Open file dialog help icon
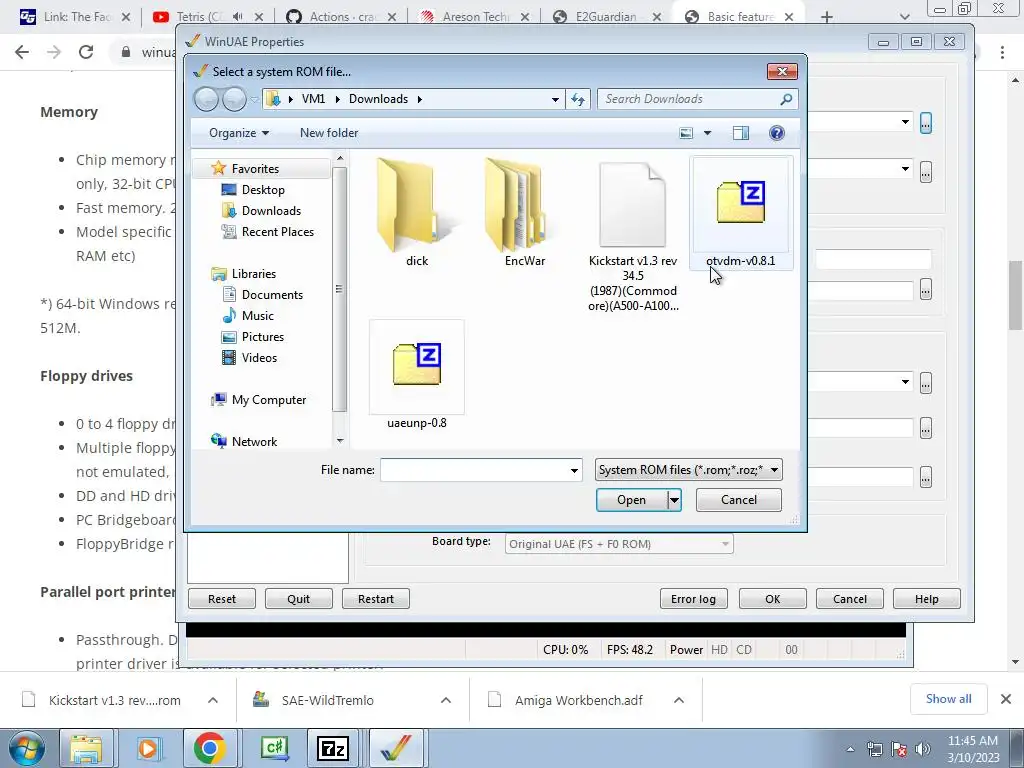The height and width of the screenshot is (768, 1024). pyautogui.click(x=776, y=133)
